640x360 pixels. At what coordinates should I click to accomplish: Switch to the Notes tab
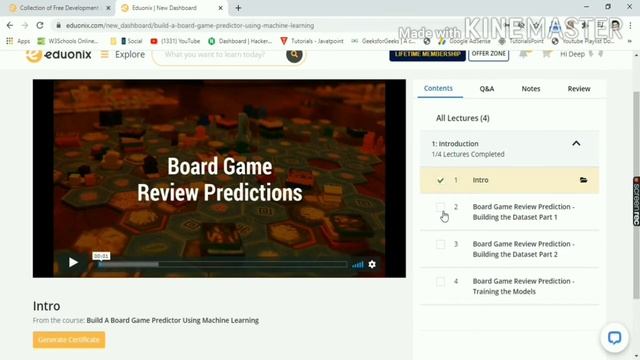click(531, 89)
